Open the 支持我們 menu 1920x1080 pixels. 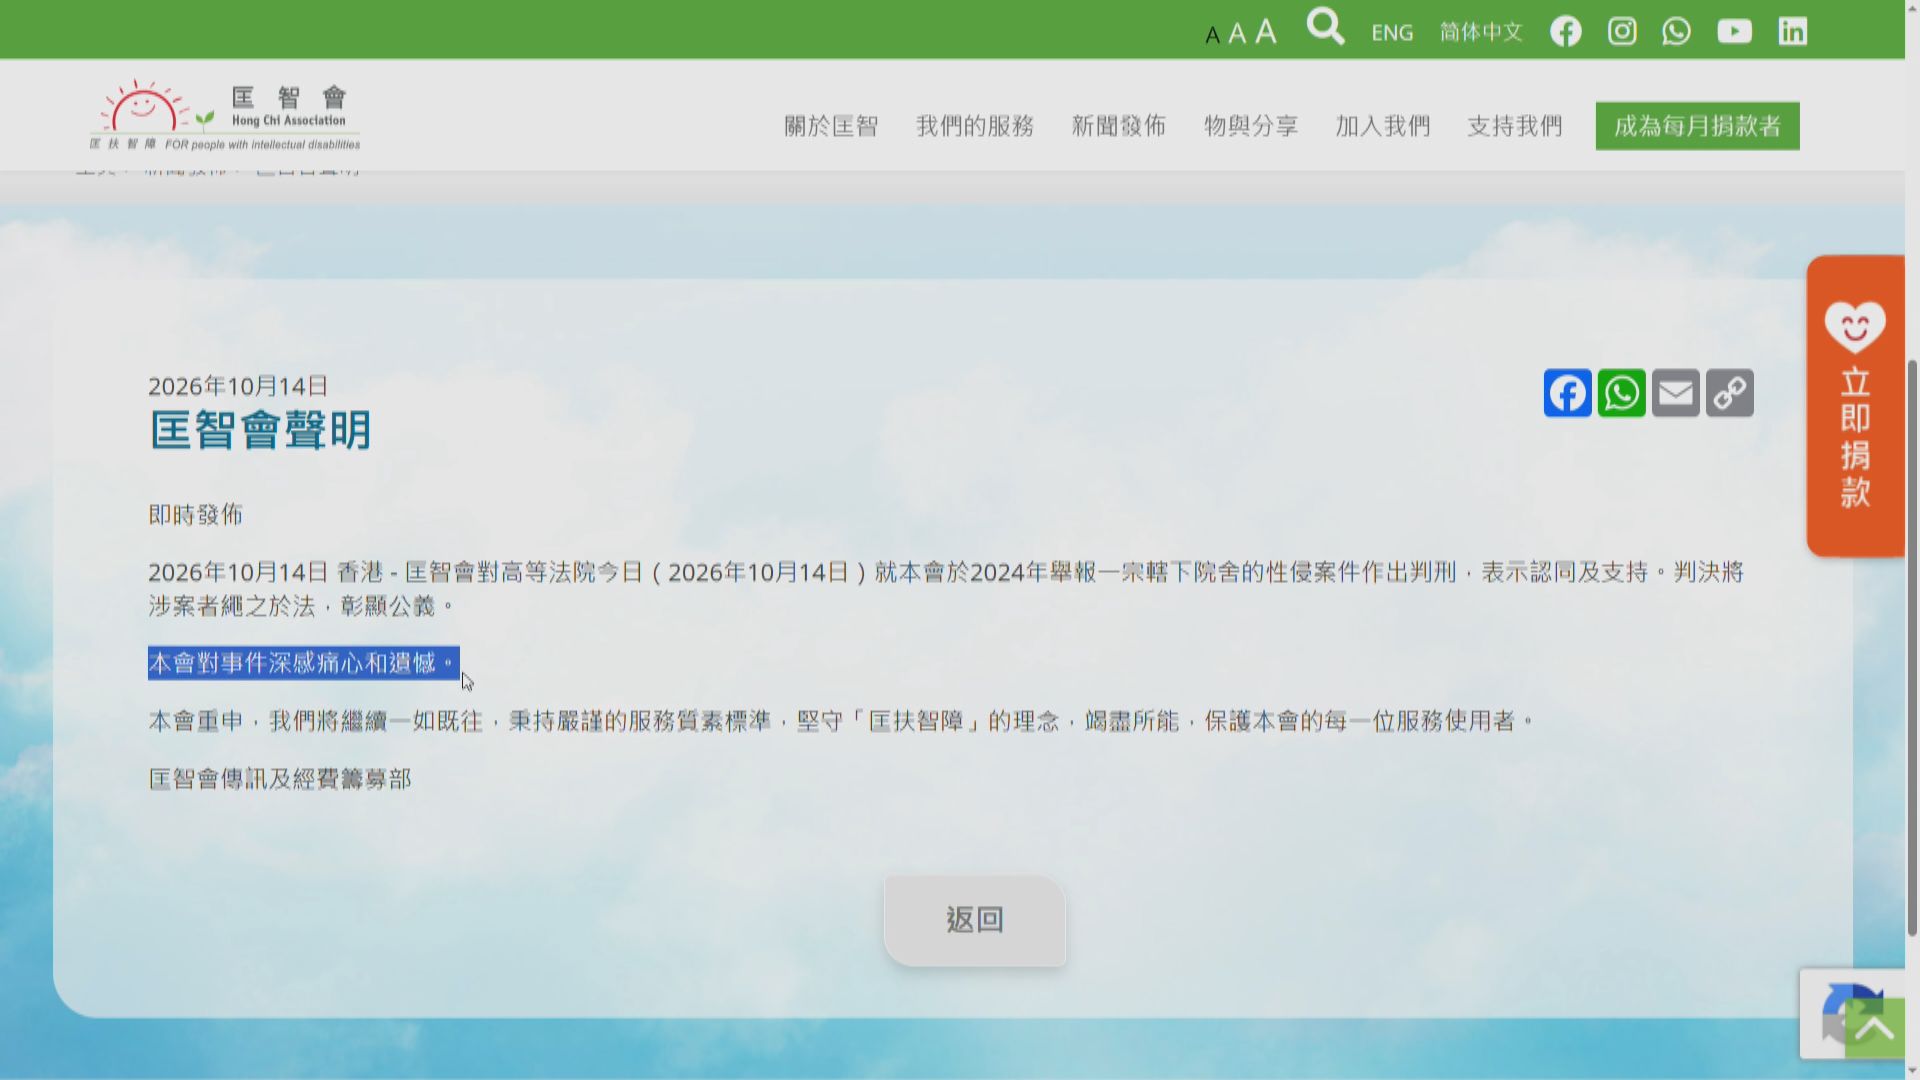(x=1515, y=126)
